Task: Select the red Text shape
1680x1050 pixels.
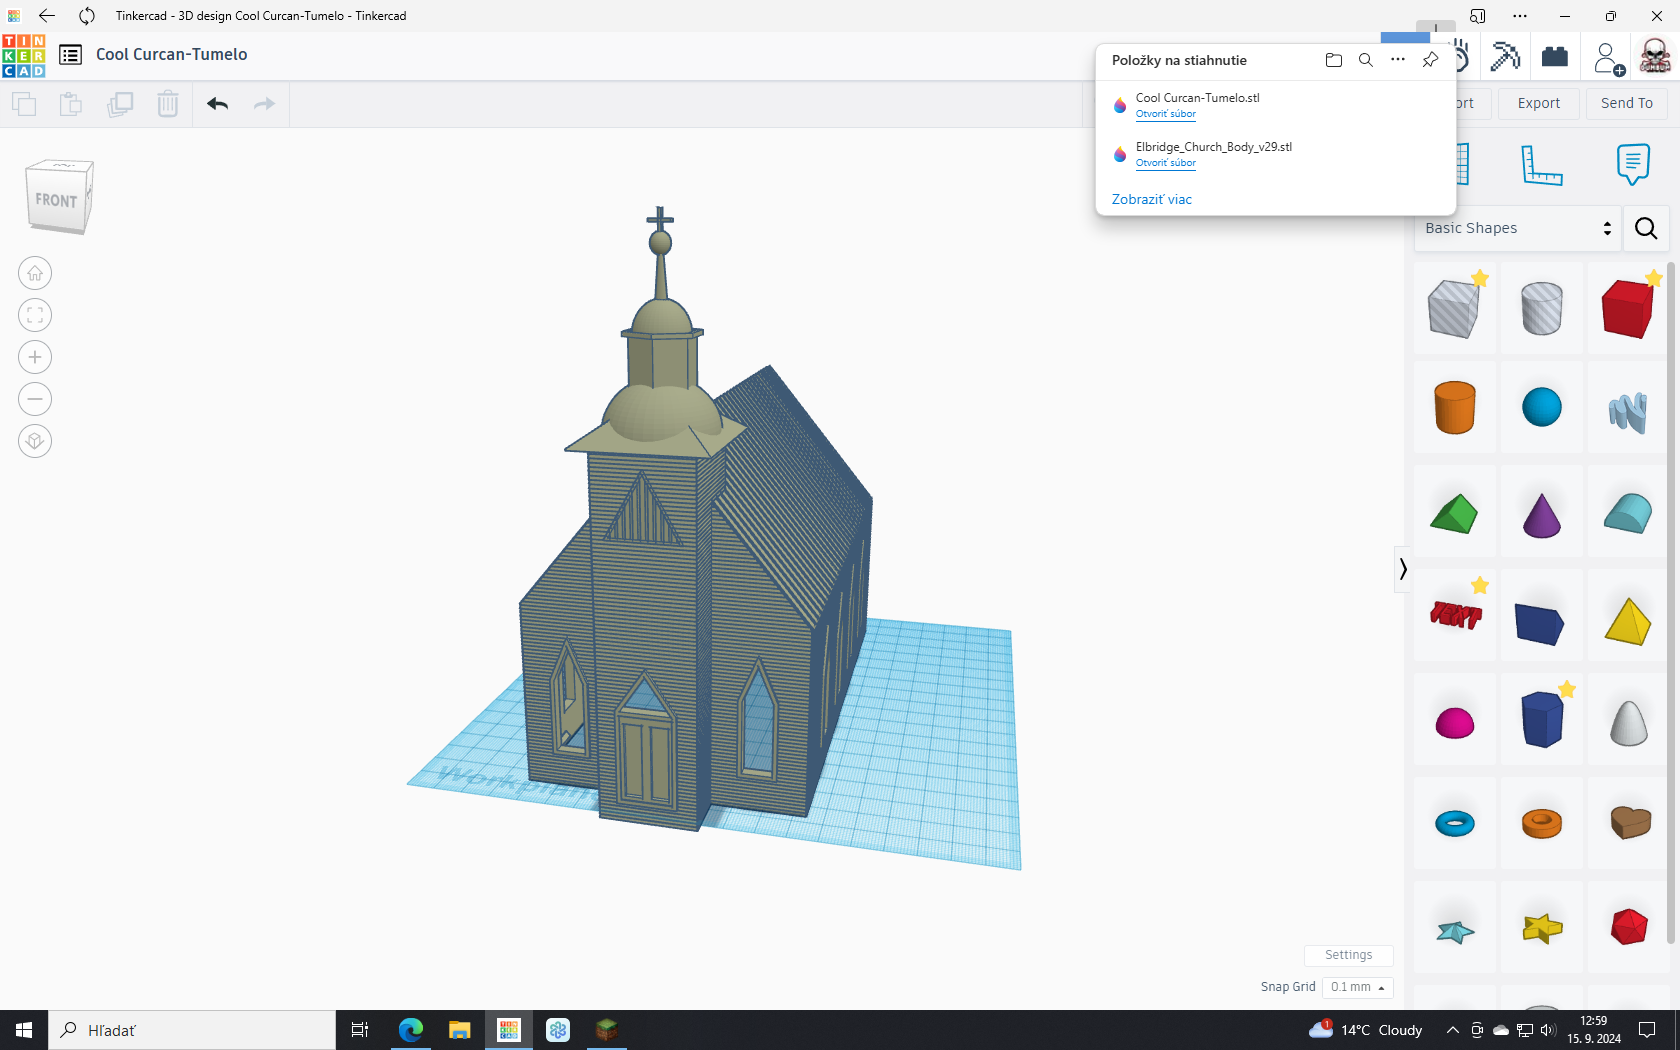Action: [x=1455, y=615]
